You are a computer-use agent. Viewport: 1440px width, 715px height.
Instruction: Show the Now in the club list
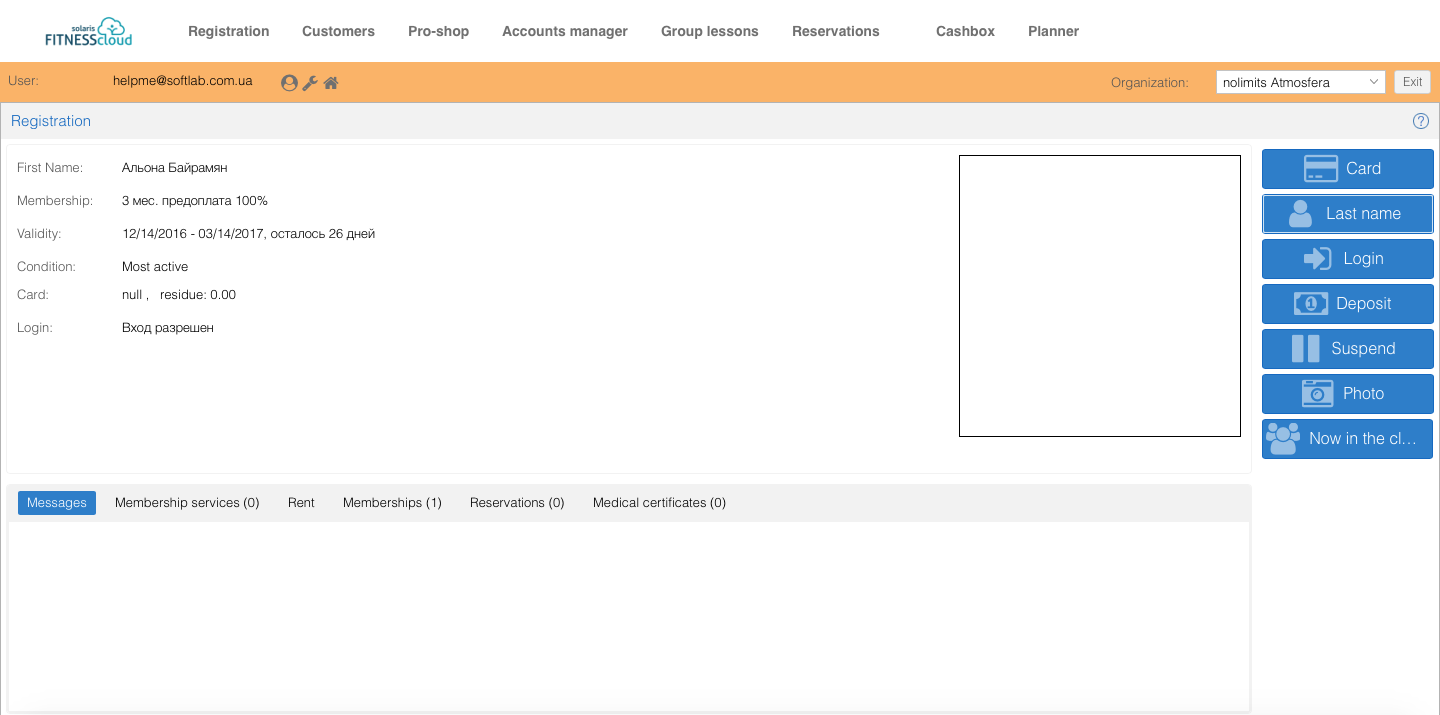click(x=1348, y=439)
